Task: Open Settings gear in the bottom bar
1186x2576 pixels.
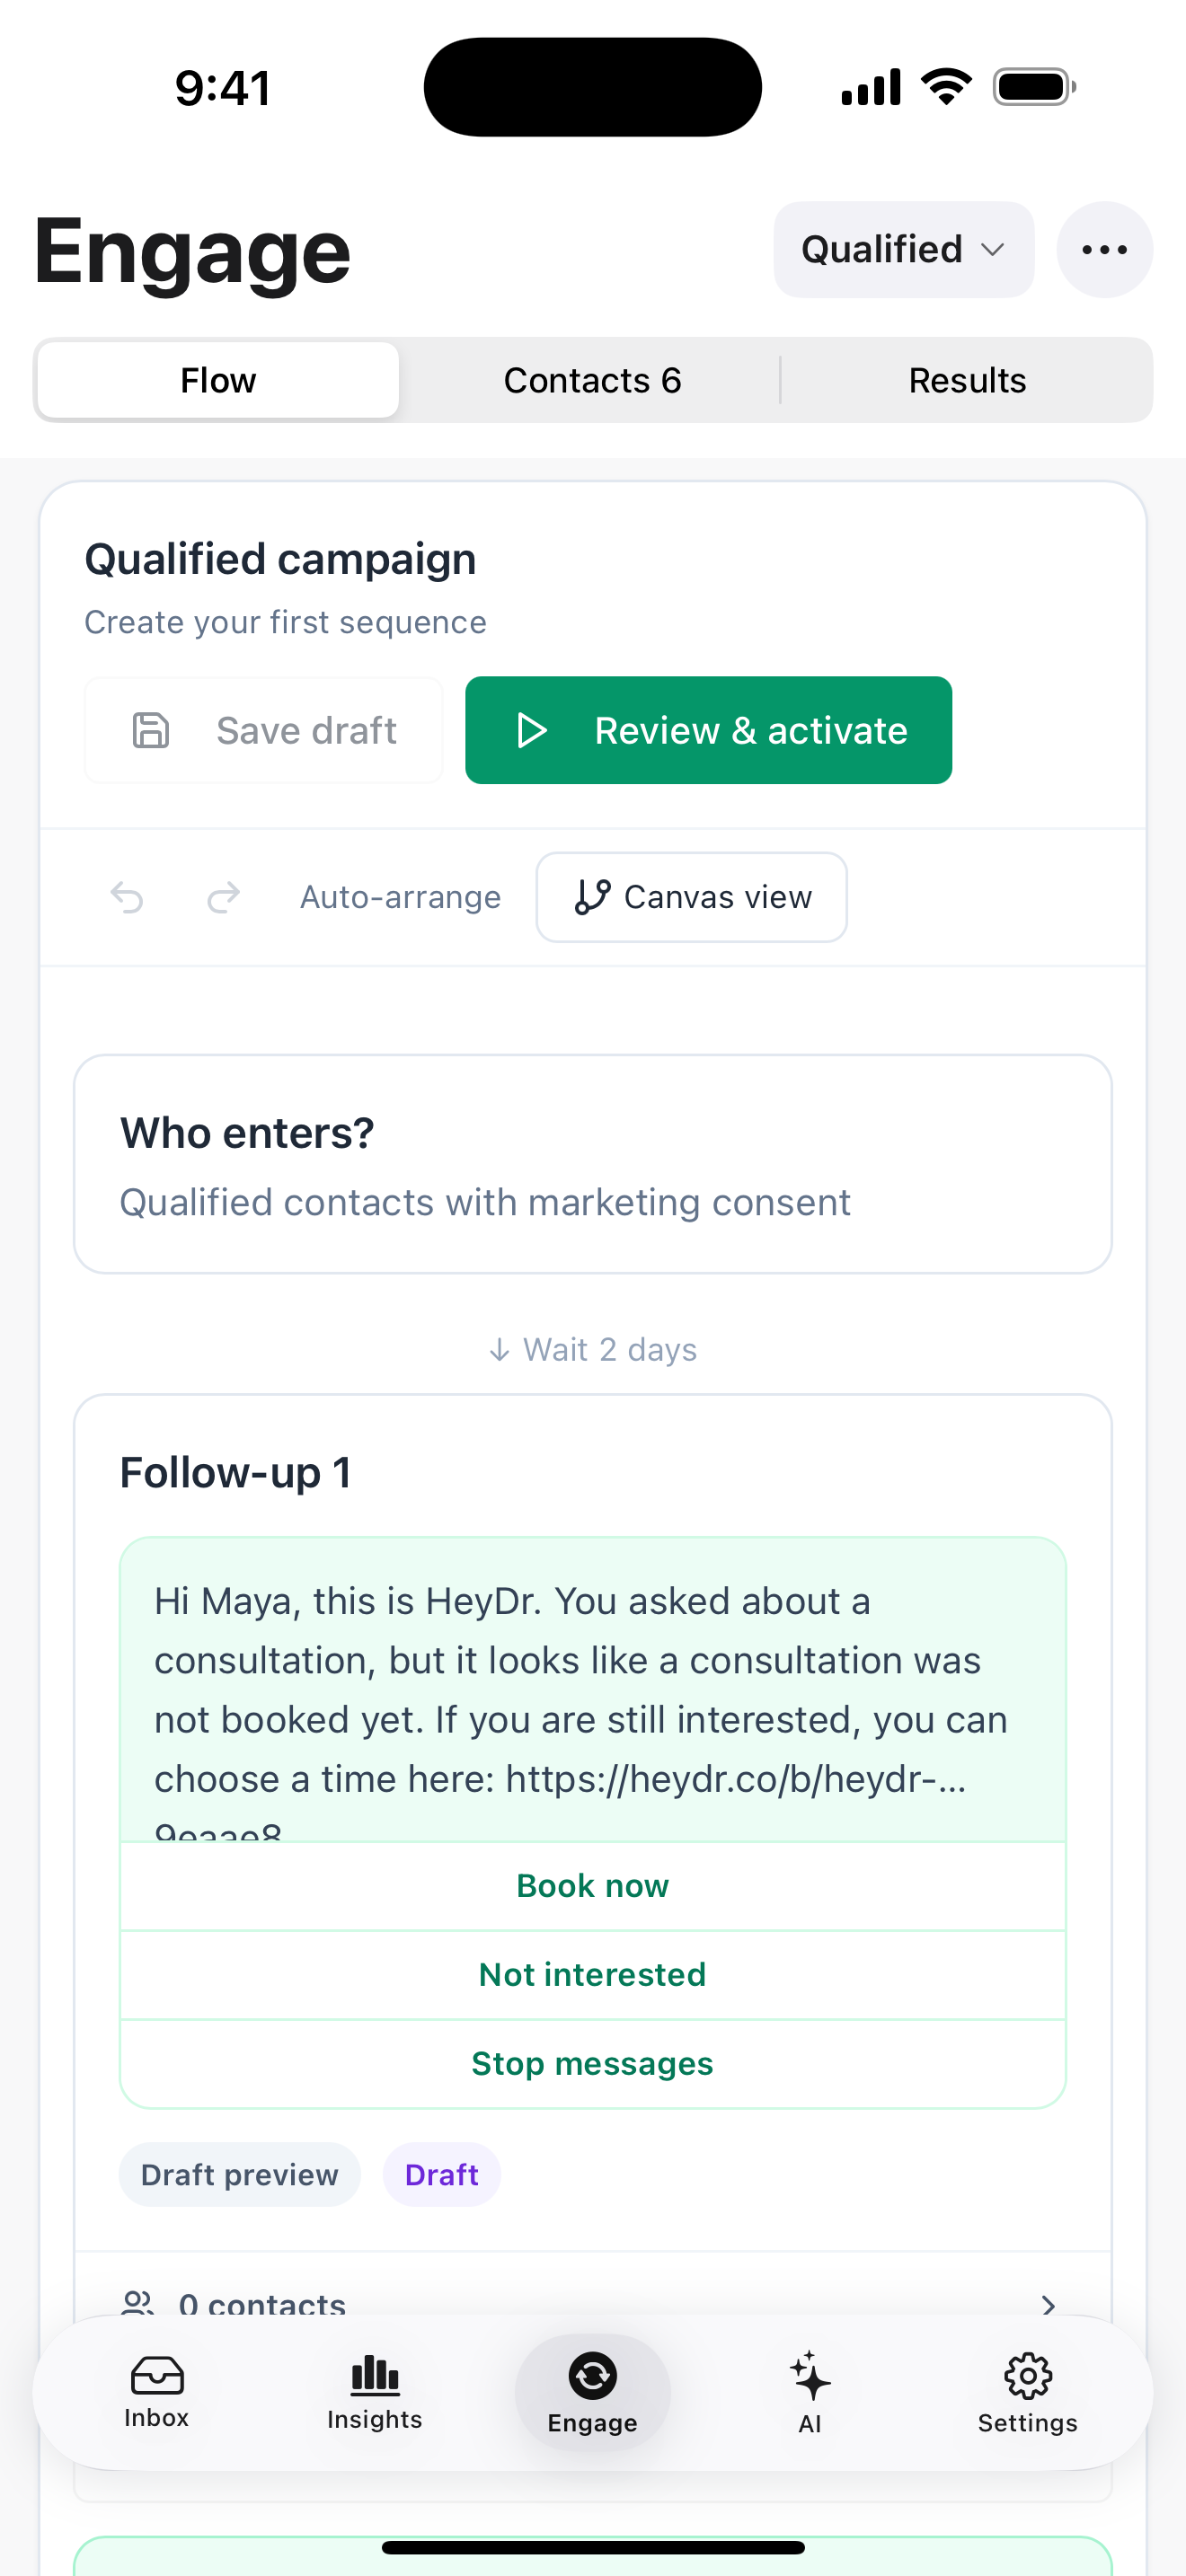Action: pyautogui.click(x=1028, y=2391)
